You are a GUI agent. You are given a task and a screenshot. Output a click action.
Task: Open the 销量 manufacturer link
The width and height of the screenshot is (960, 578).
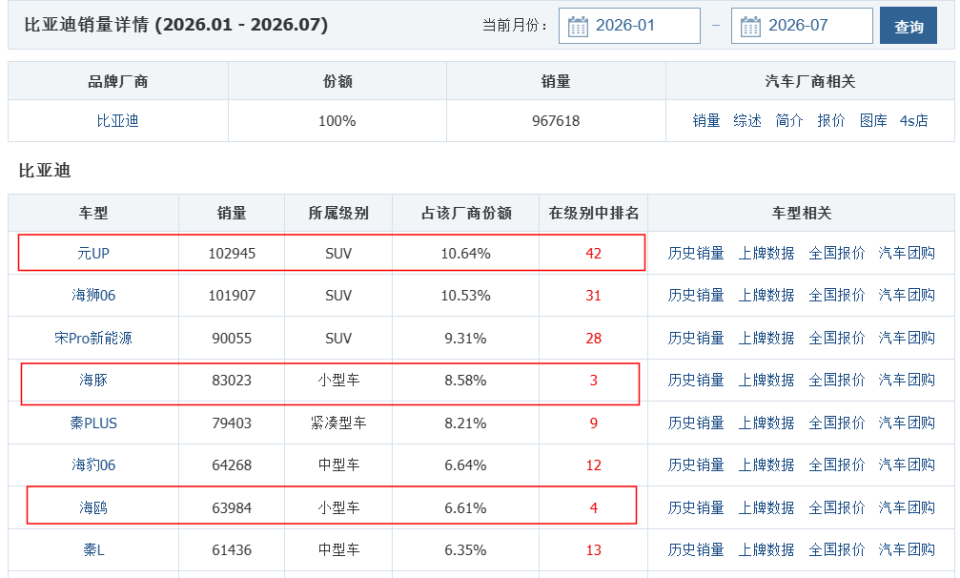coord(706,121)
